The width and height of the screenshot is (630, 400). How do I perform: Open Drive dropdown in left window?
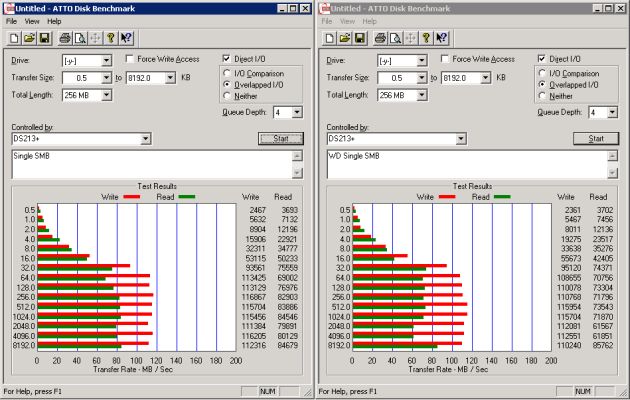click(106, 61)
